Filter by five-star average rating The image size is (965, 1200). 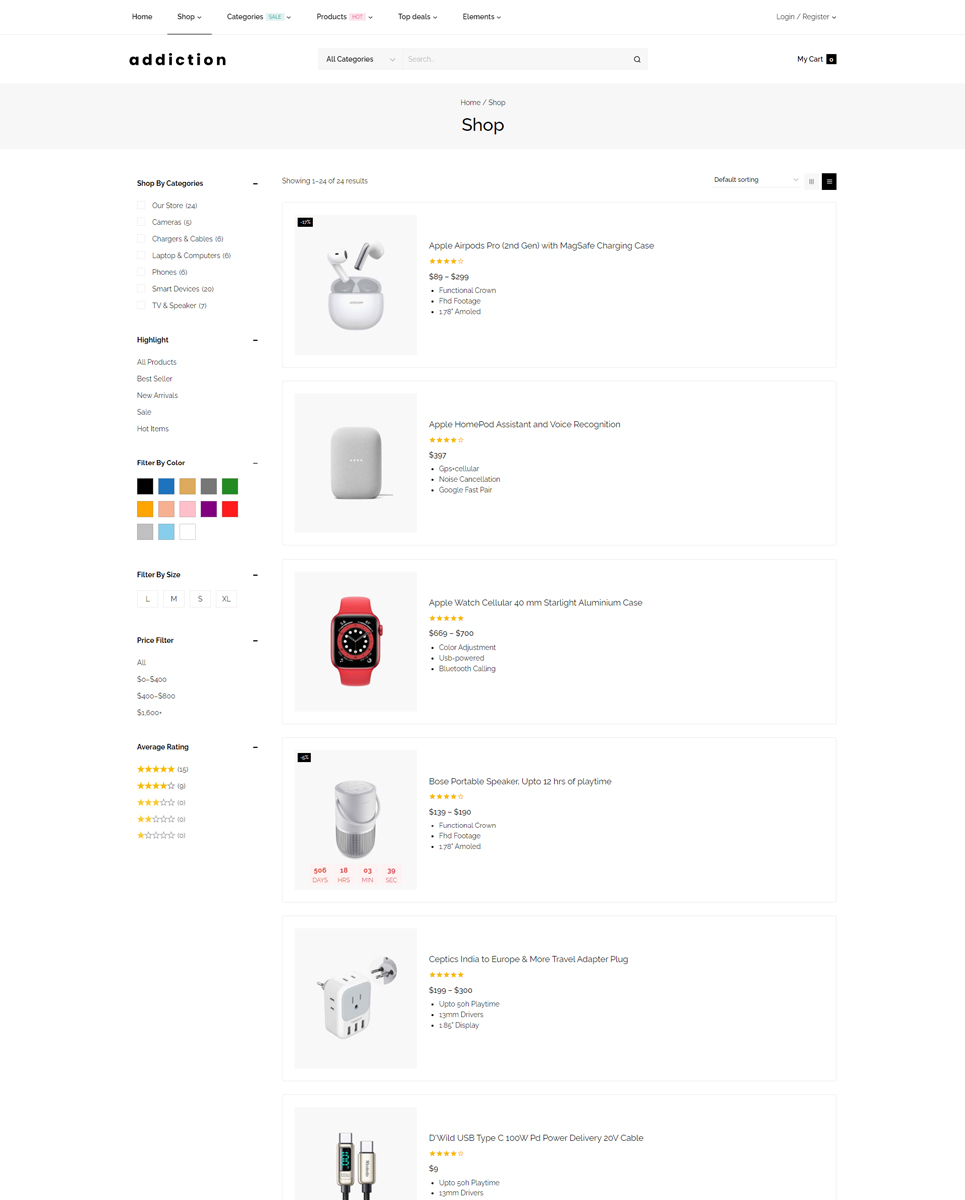click(x=156, y=769)
